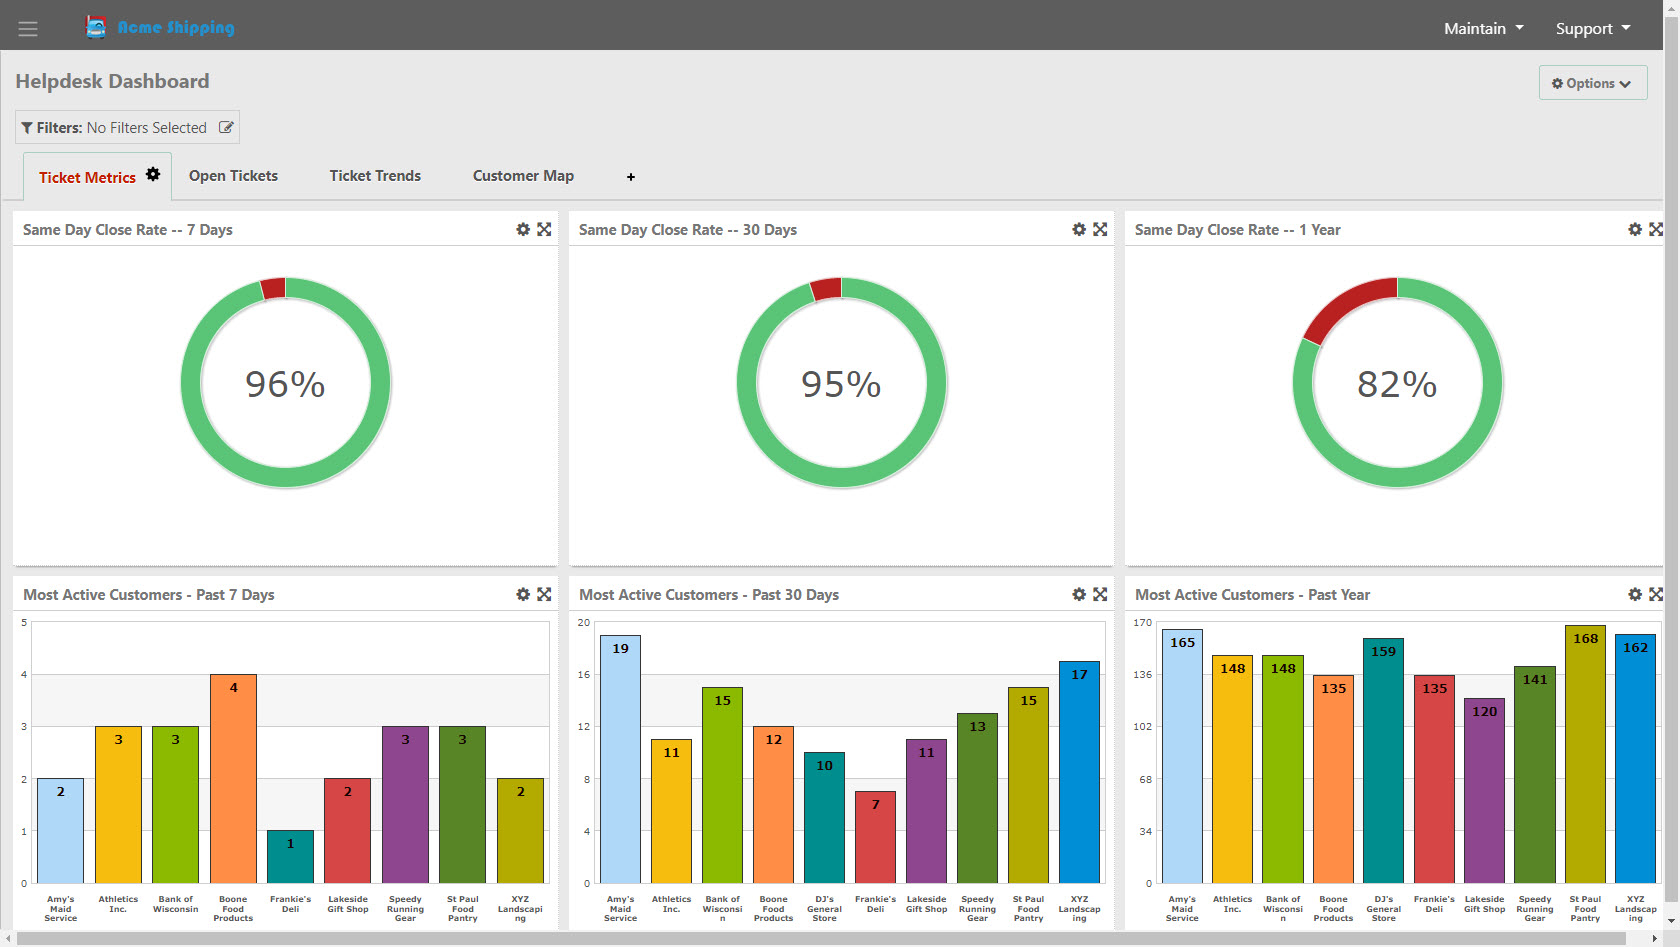This screenshot has width=1680, height=947.
Task: Edit filters using pencil icon
Action: (226, 127)
